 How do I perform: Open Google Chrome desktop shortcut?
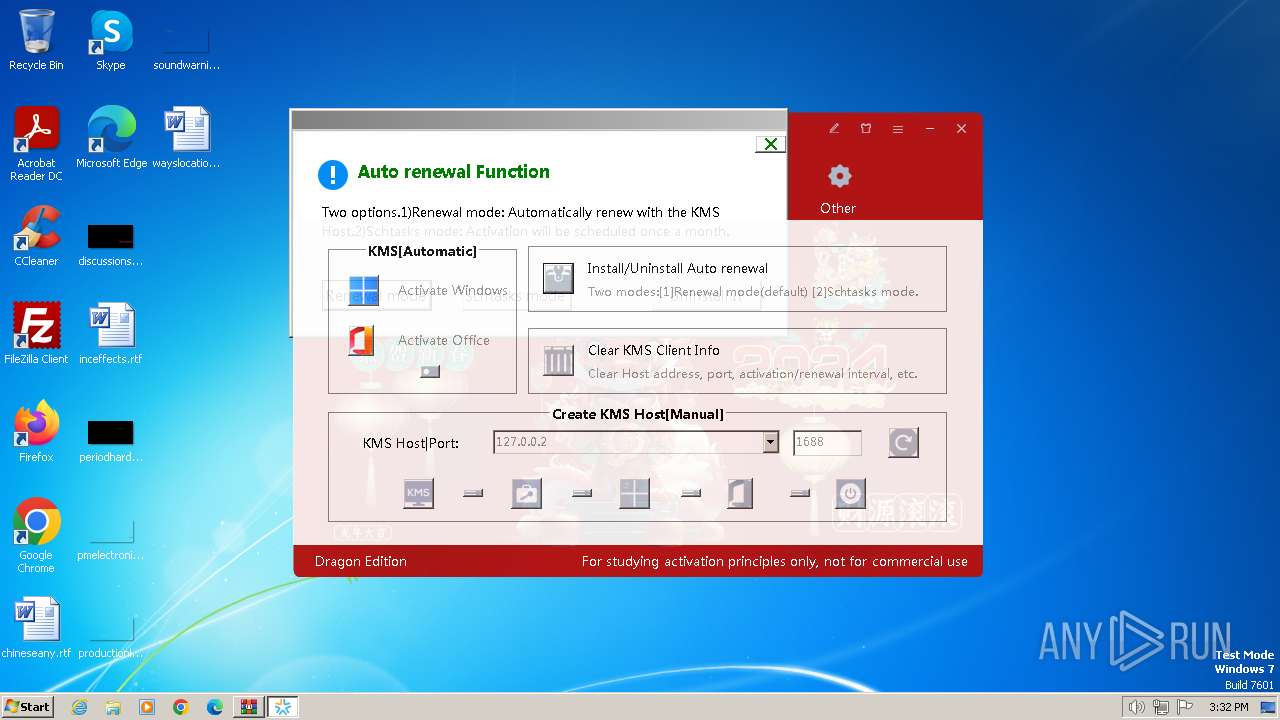tap(36, 536)
